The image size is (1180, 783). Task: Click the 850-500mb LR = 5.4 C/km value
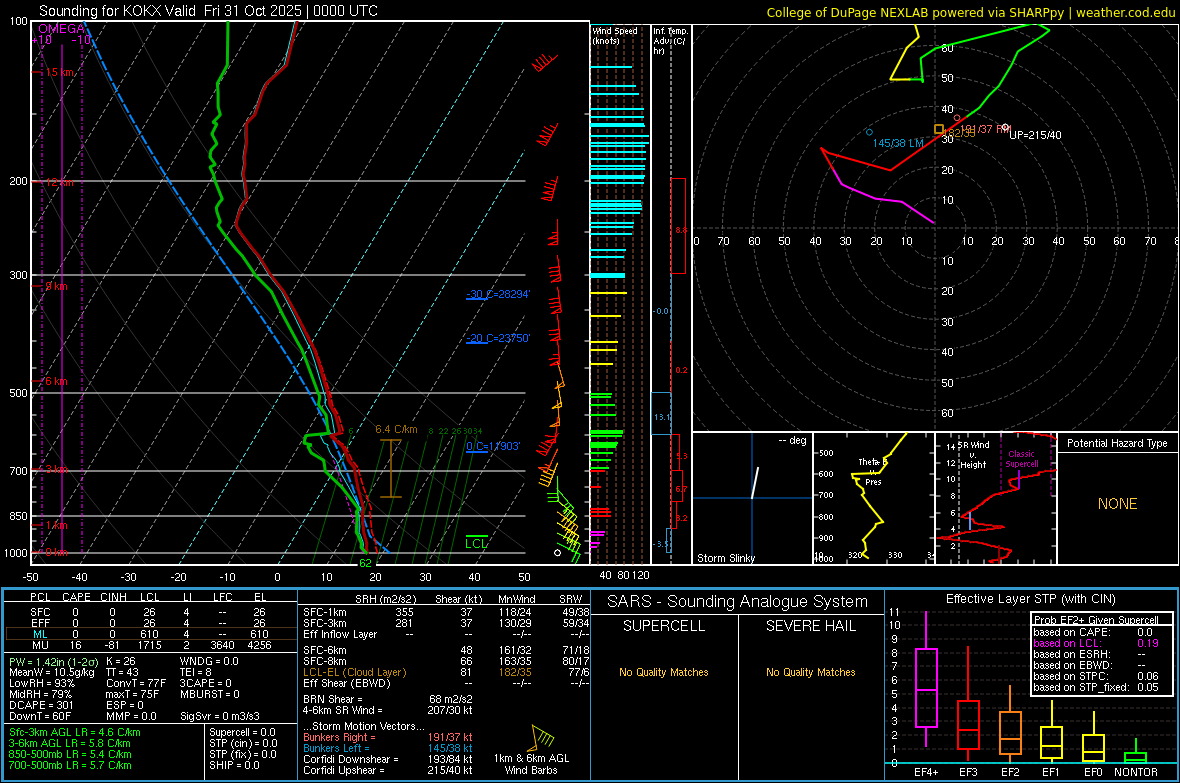(70, 754)
